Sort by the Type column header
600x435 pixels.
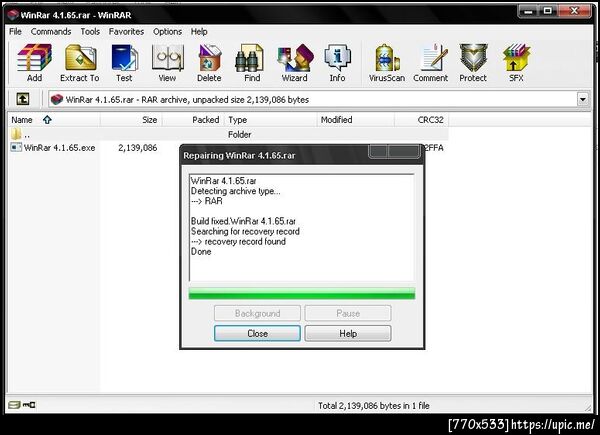tap(271, 120)
